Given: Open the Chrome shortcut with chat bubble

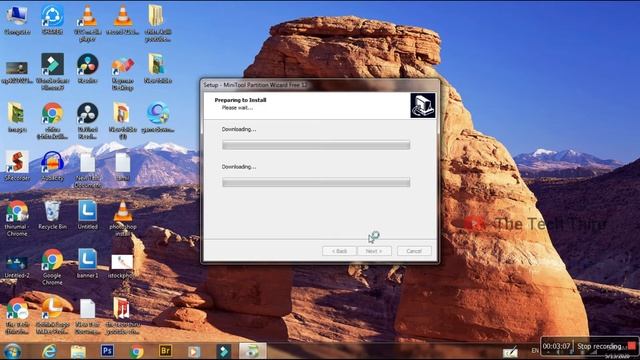Looking at the screenshot, I should tap(17, 316).
